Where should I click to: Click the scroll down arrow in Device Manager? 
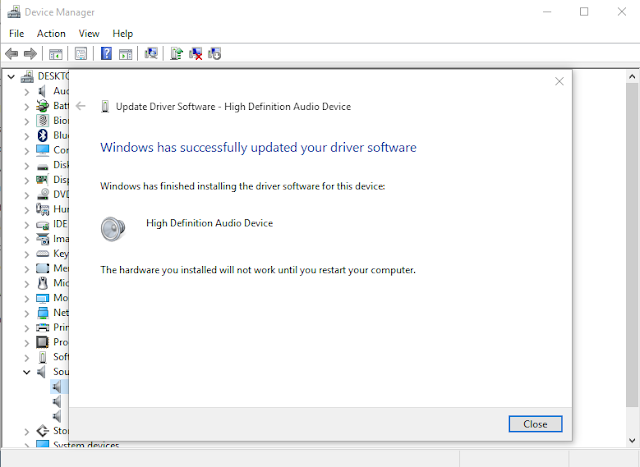coord(632,440)
